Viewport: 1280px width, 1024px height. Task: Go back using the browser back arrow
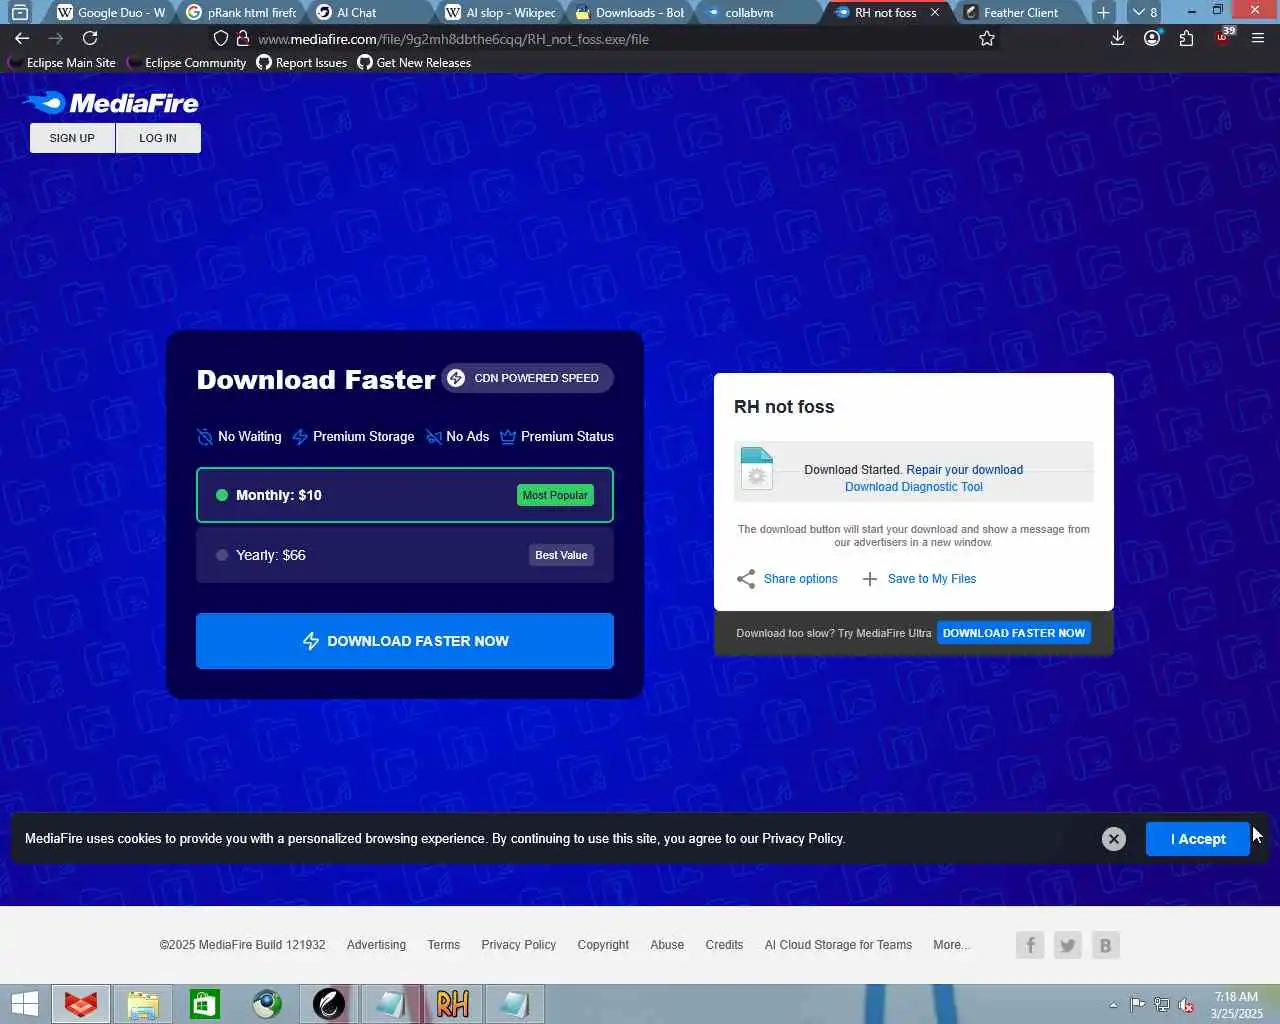click(x=22, y=38)
